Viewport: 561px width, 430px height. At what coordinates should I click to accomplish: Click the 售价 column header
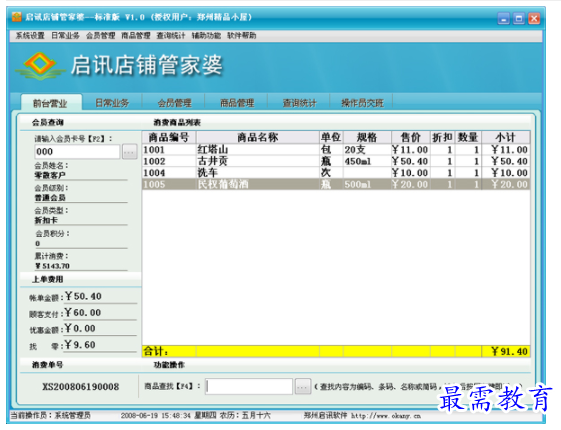[x=411, y=137]
